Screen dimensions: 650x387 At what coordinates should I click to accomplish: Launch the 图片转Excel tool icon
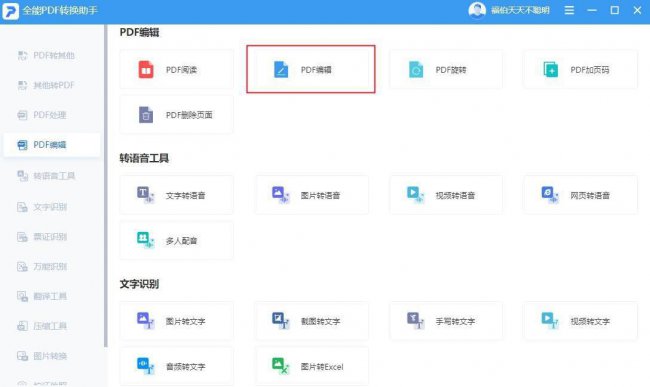[281, 366]
